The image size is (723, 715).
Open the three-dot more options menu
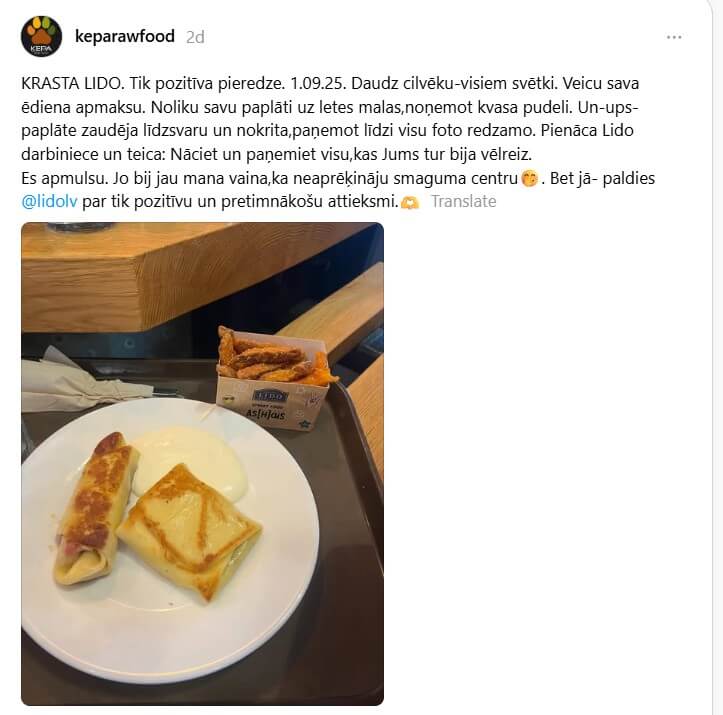pyautogui.click(x=674, y=37)
